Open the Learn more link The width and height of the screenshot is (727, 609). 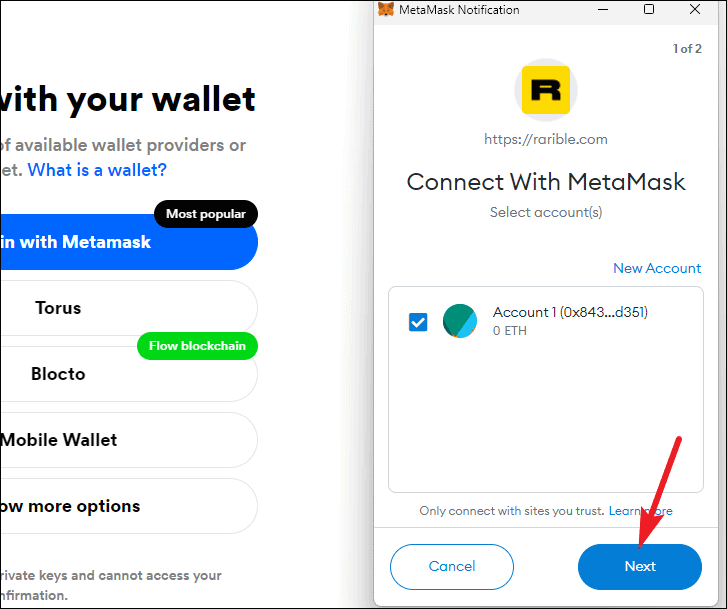tap(640, 511)
